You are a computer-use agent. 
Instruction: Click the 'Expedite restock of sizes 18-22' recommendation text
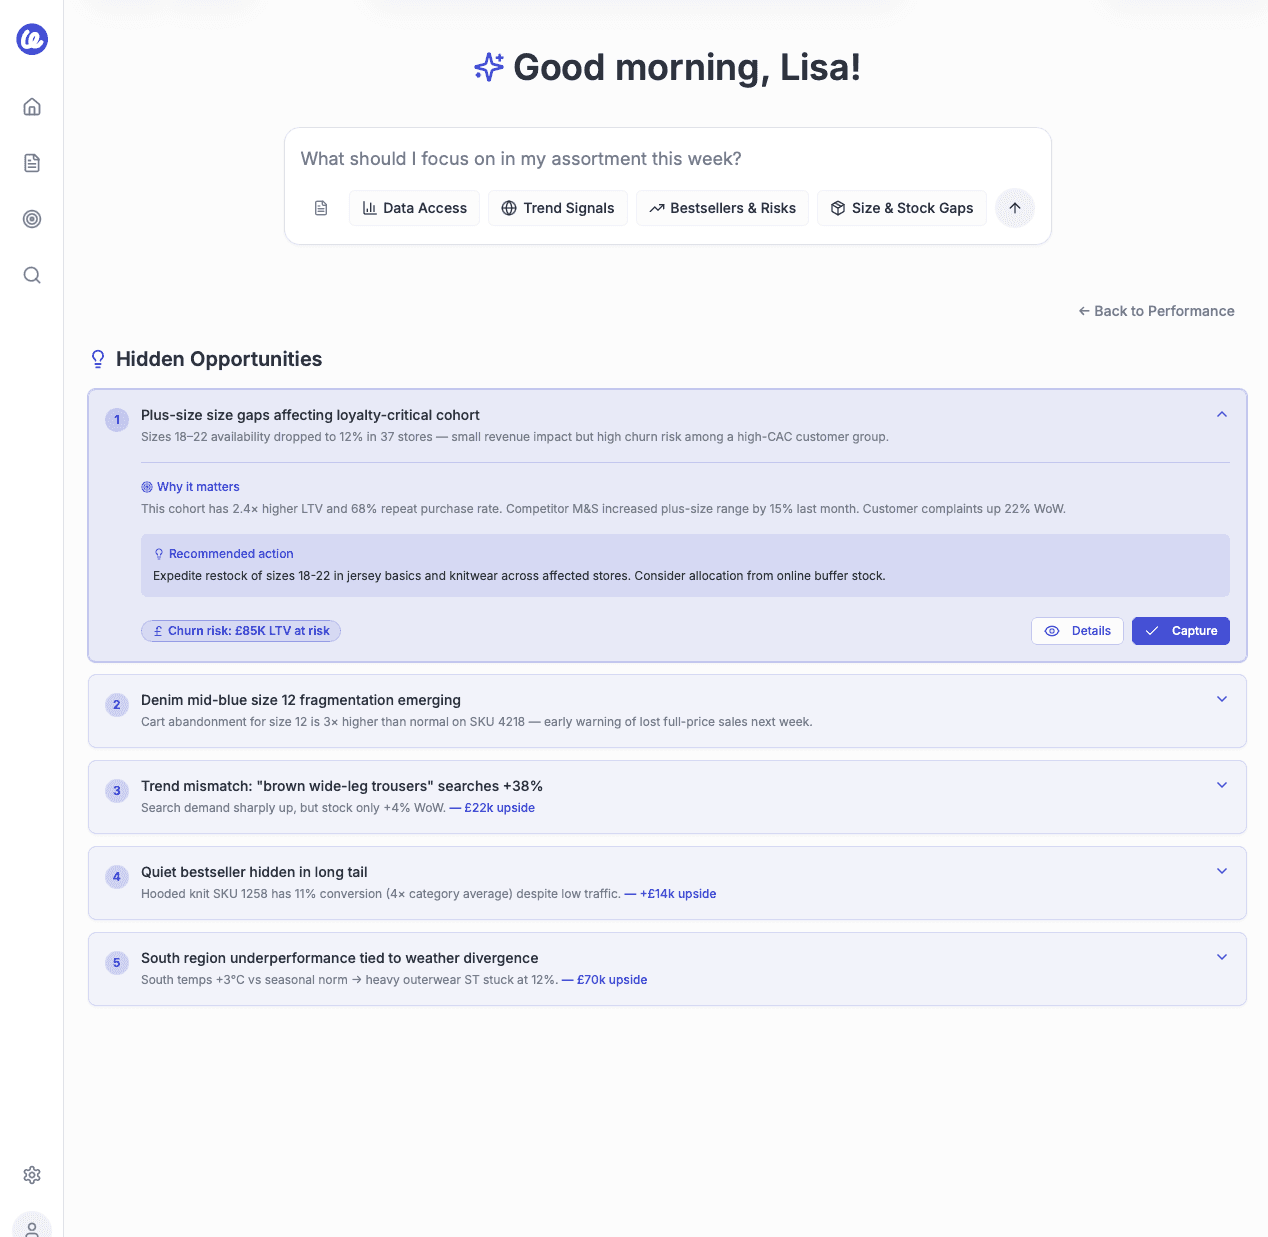519,576
